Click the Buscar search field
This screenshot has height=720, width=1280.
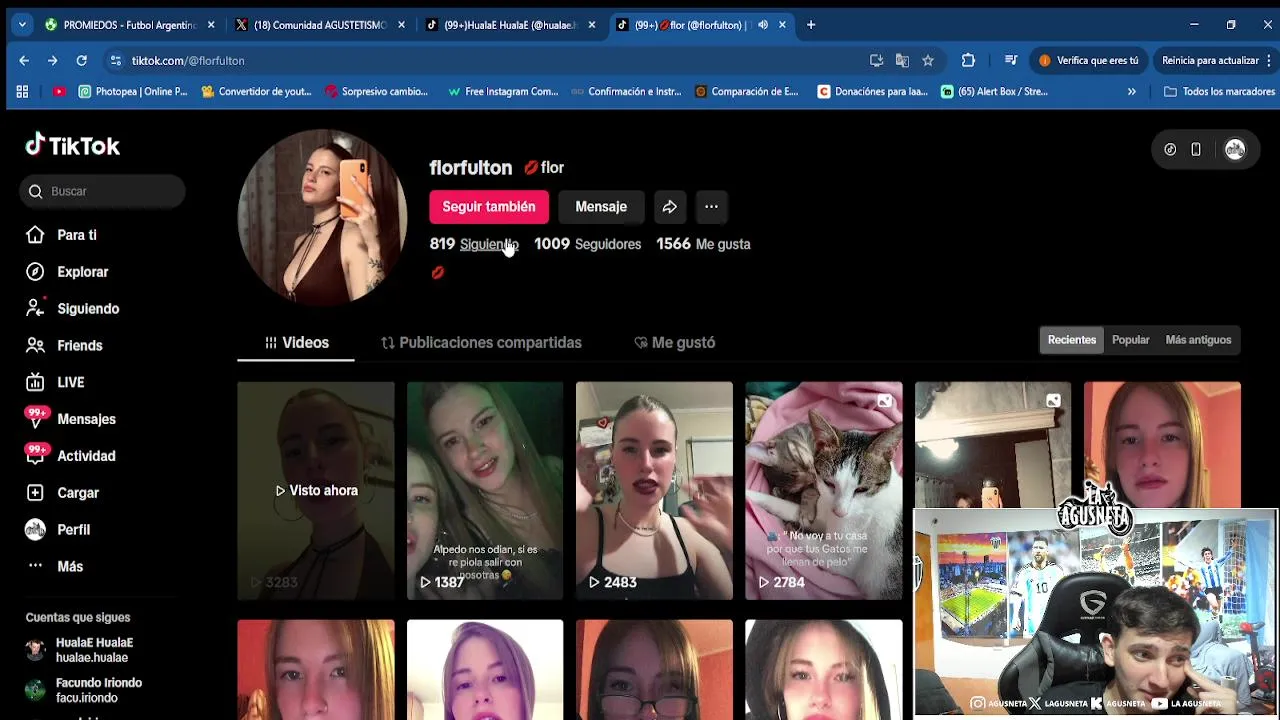pyautogui.click(x=102, y=191)
